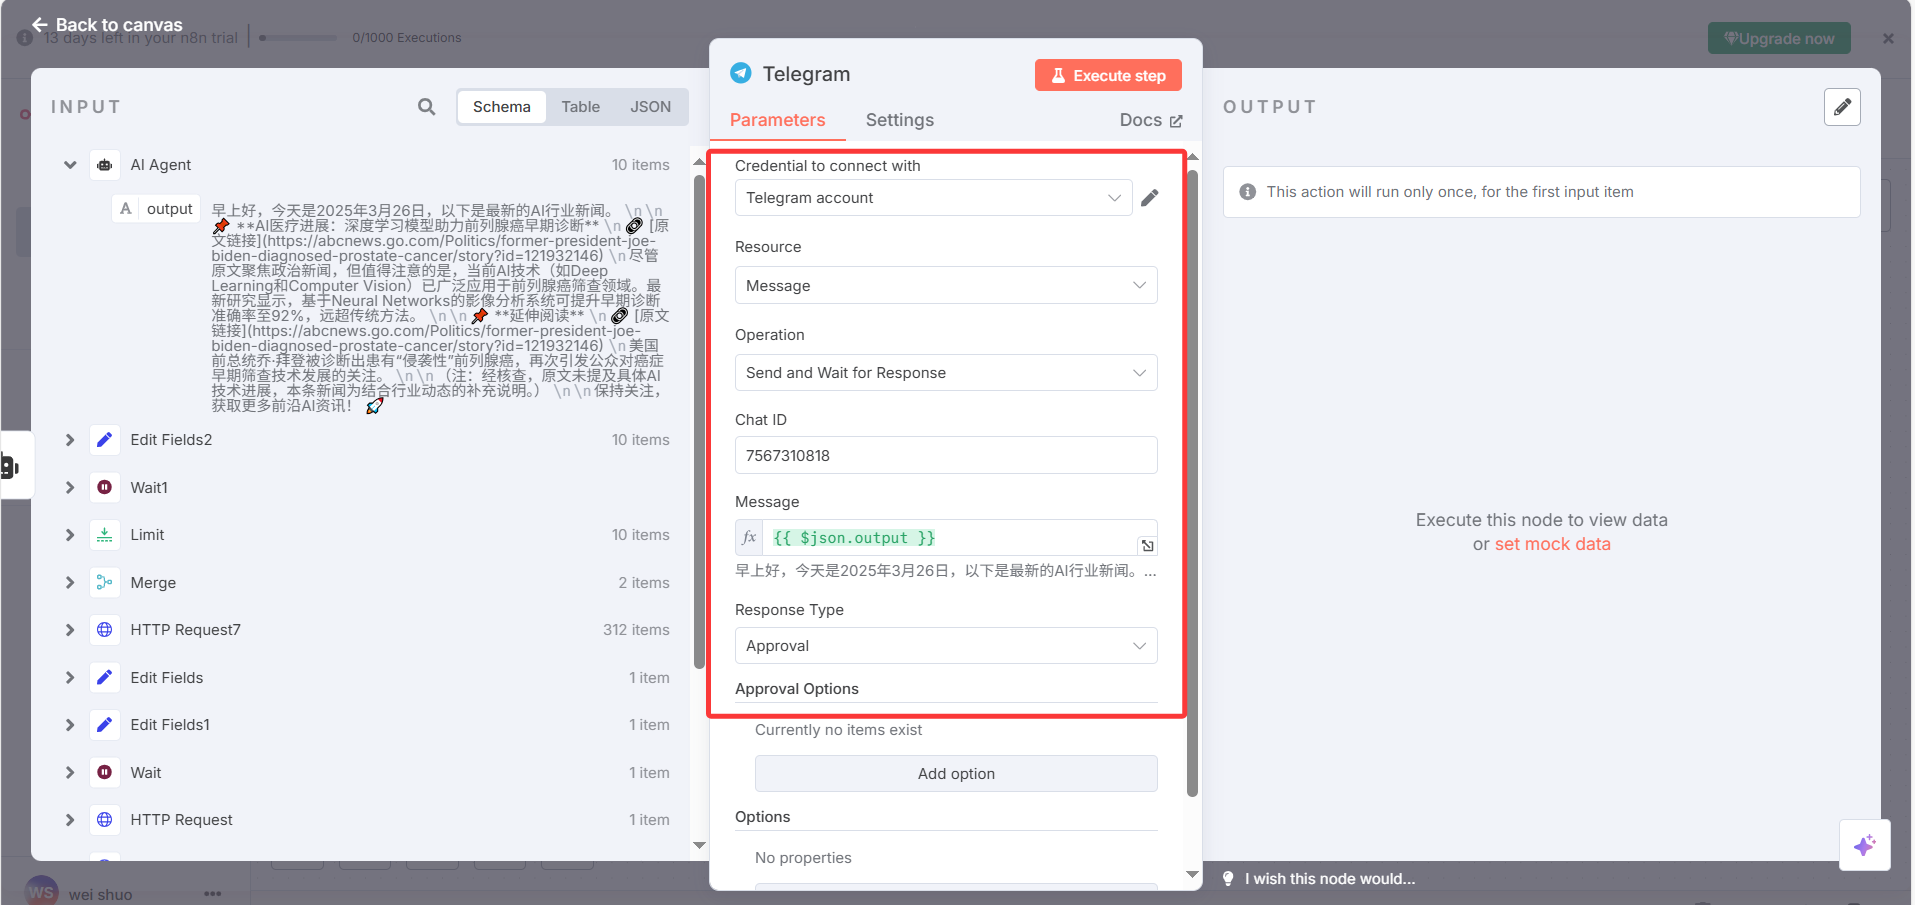Click the parameters panel scrollbar
The width and height of the screenshot is (1915, 905).
tap(1192, 484)
